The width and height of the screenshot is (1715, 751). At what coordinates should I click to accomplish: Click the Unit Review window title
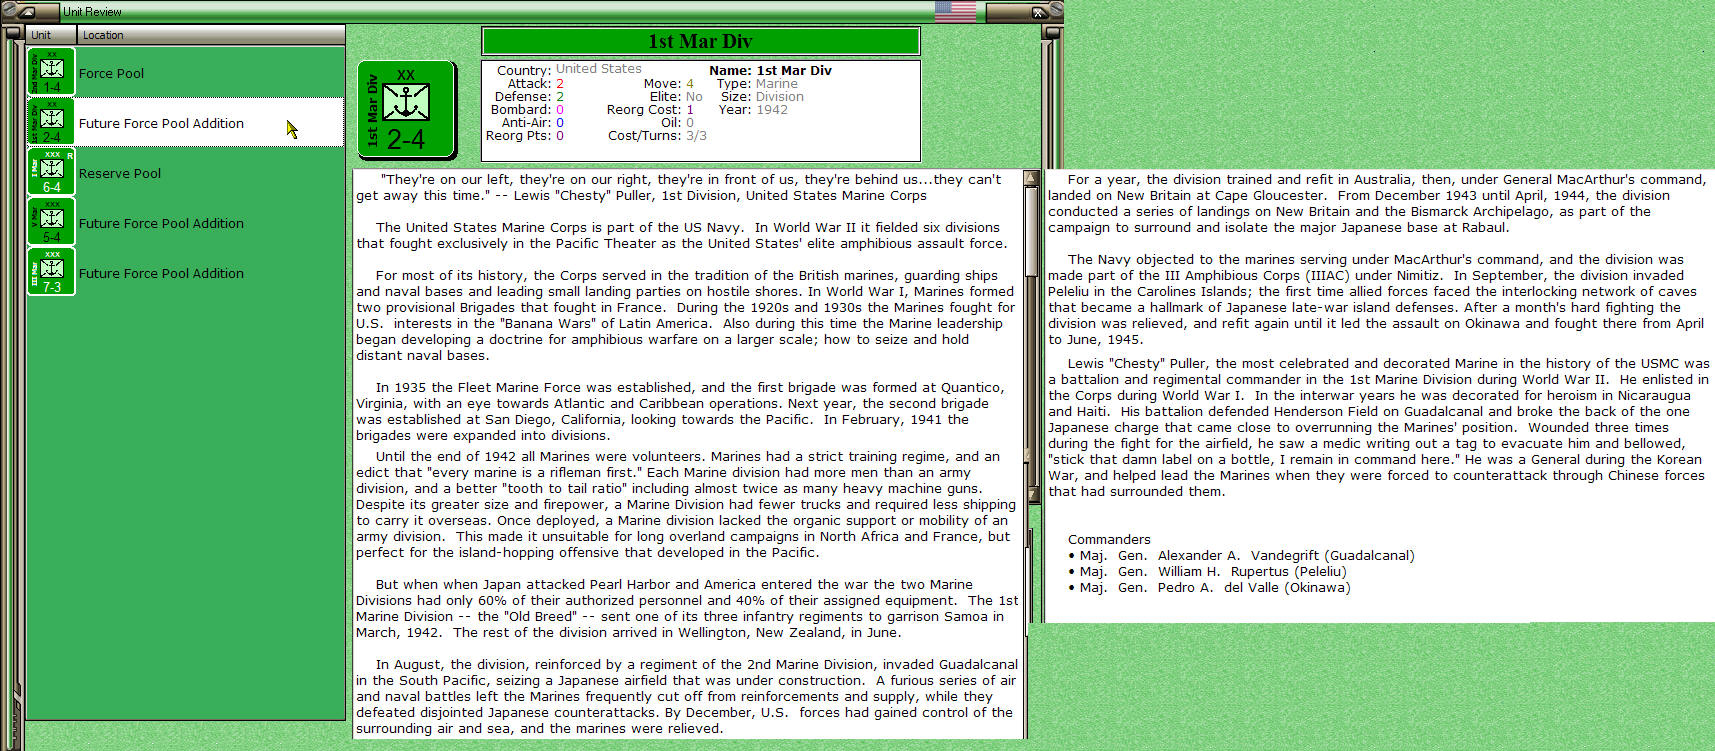(x=92, y=12)
